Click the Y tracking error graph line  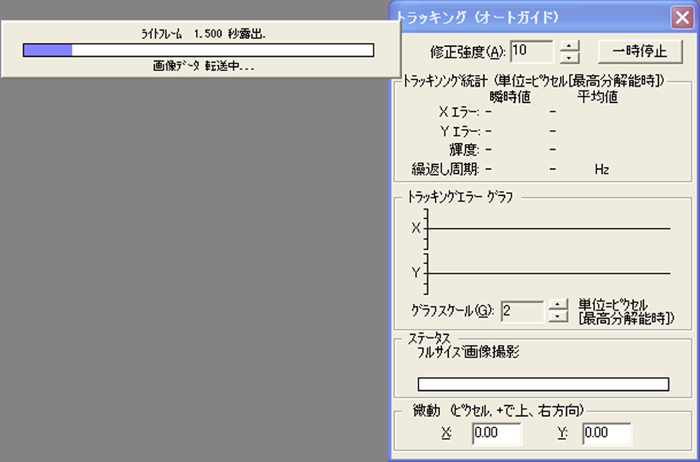[549, 273]
